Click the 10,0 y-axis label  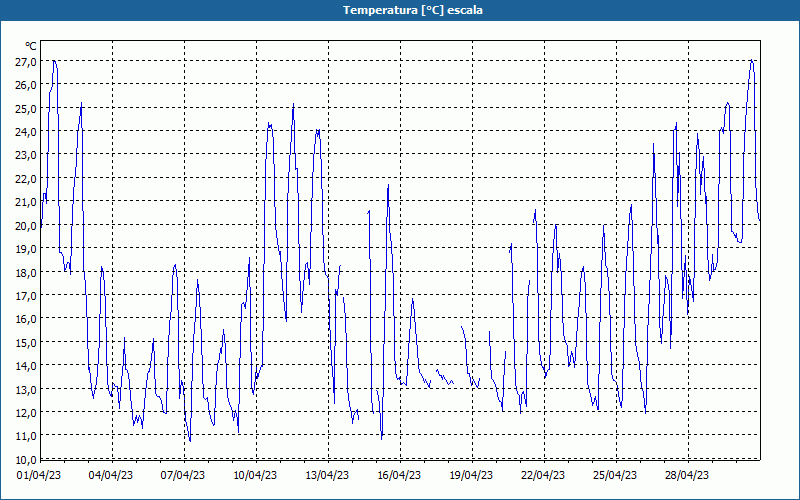27,459
